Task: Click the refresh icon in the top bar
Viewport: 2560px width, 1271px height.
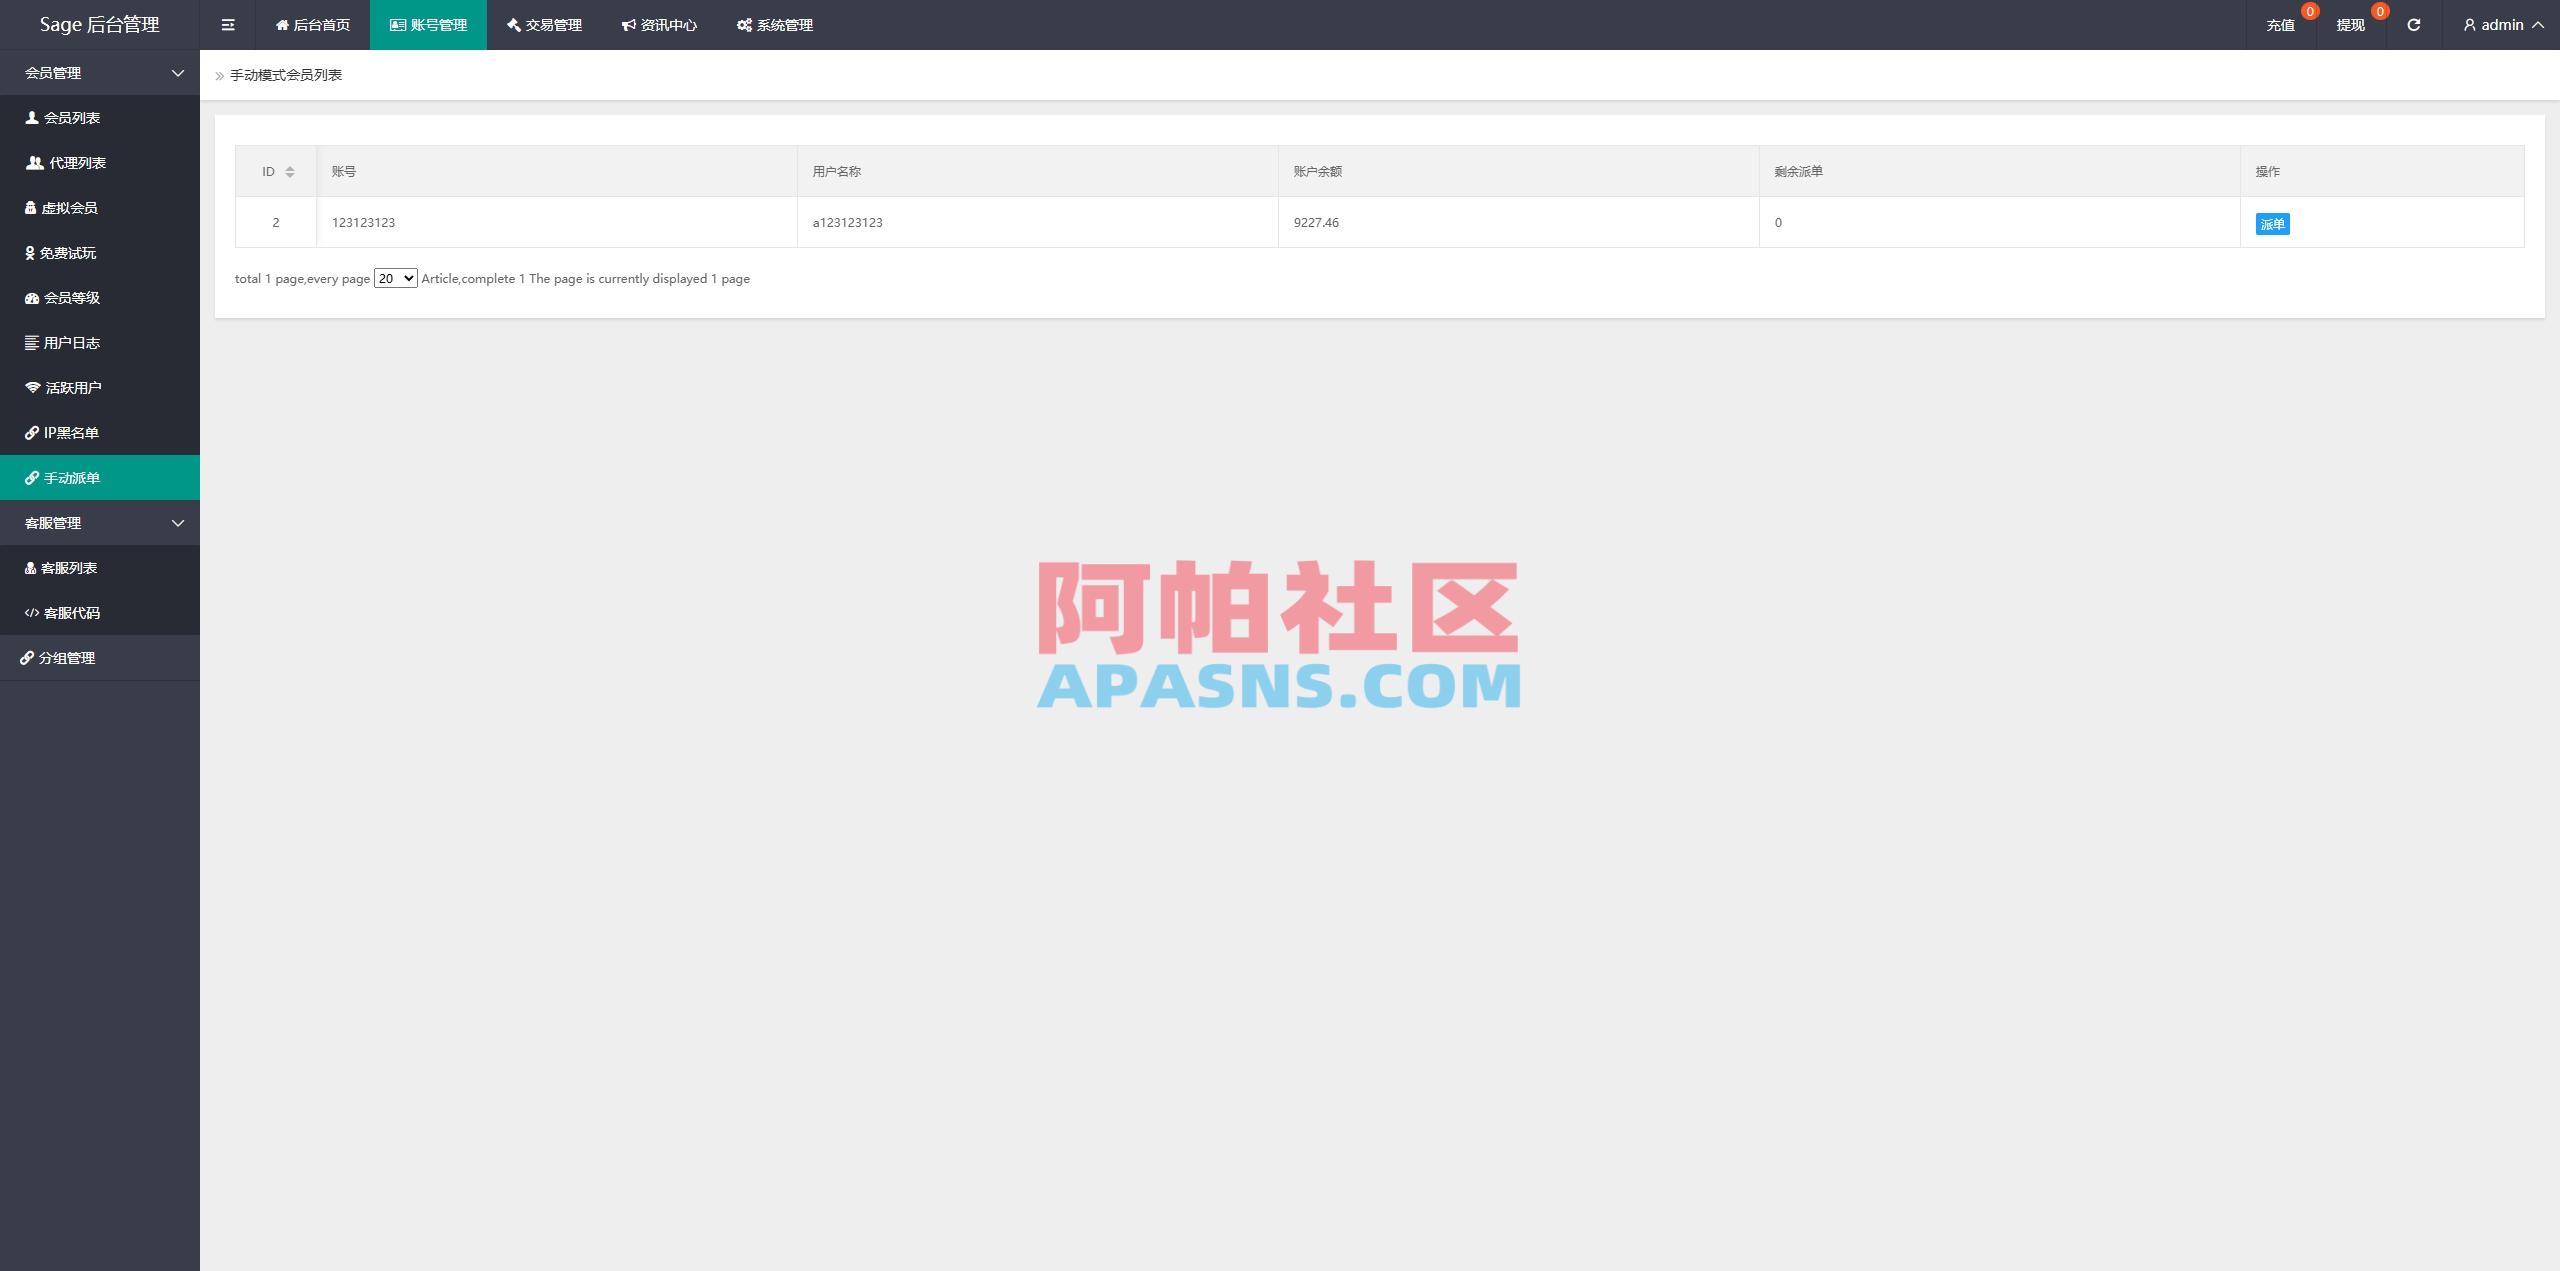Action: coord(2413,24)
